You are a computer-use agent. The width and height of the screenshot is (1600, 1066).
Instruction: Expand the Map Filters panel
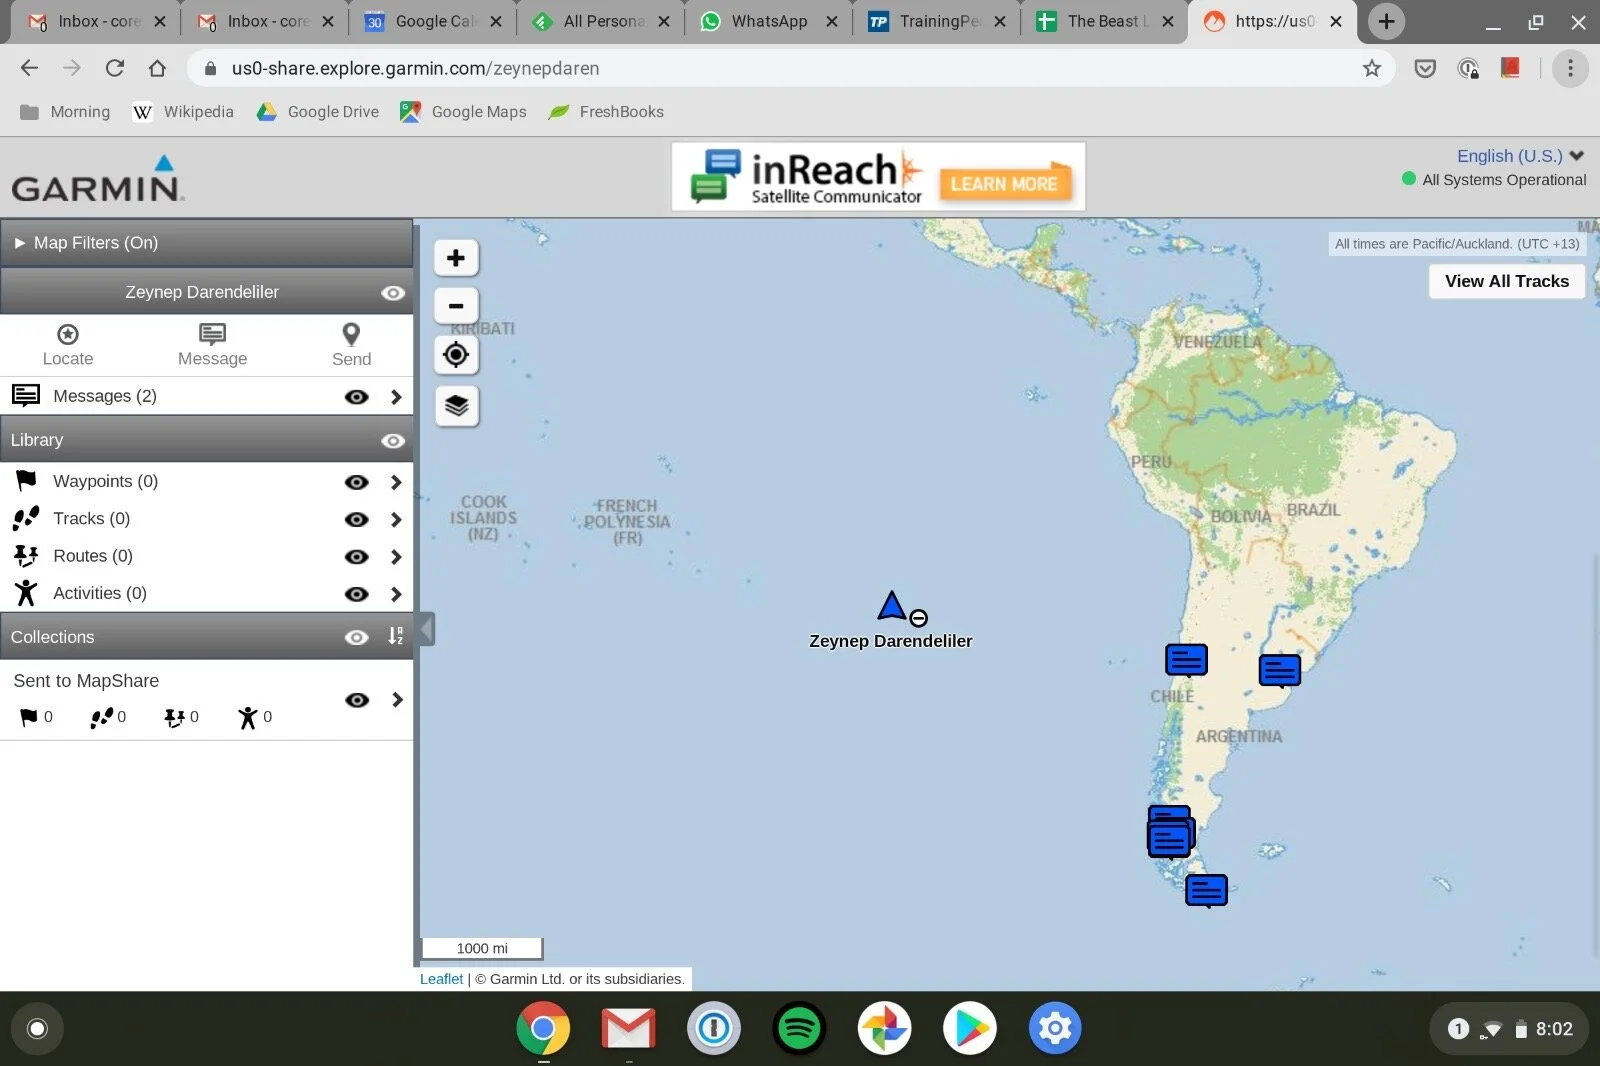pyautogui.click(x=206, y=243)
